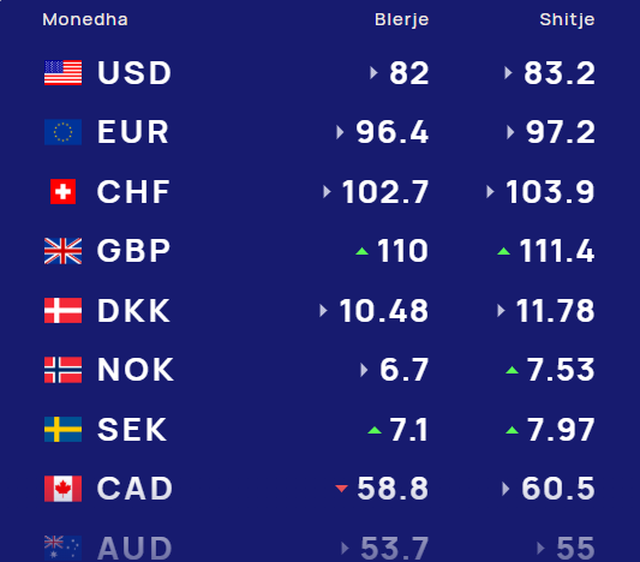The image size is (640, 562).
Task: Click the USD currency label
Action: click(134, 73)
